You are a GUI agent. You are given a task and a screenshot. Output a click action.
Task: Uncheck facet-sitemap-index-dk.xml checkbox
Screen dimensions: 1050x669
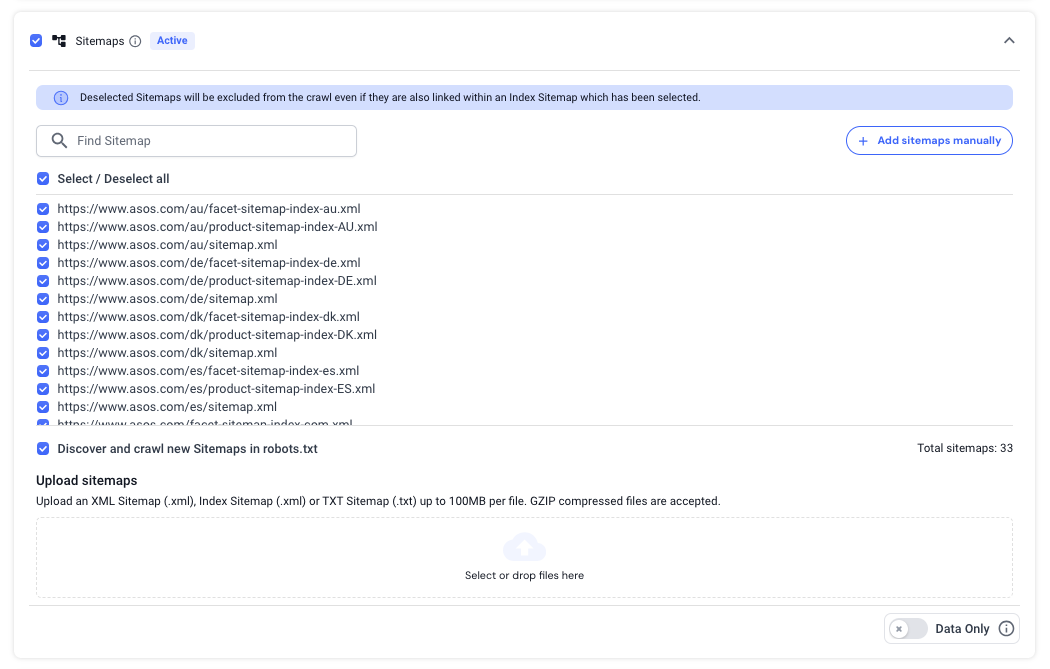[43, 317]
